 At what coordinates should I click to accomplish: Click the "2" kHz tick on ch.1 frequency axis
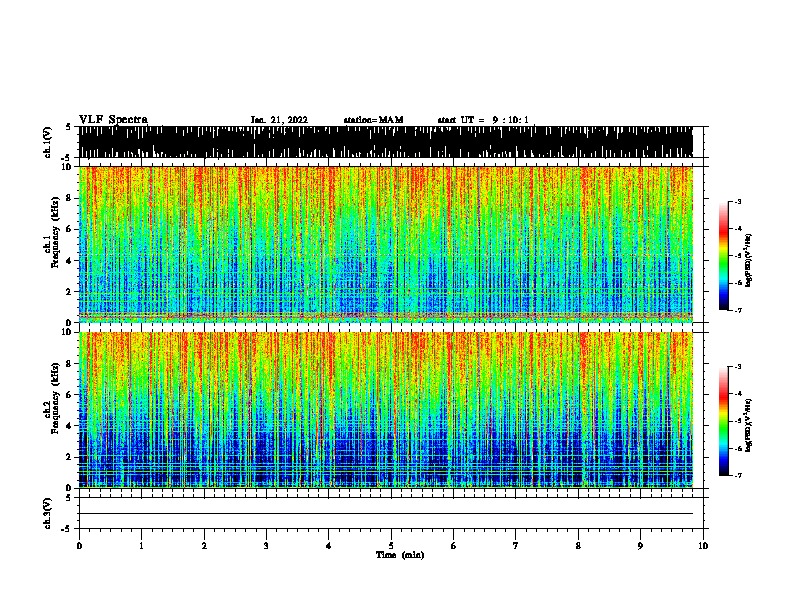[x=69, y=292]
